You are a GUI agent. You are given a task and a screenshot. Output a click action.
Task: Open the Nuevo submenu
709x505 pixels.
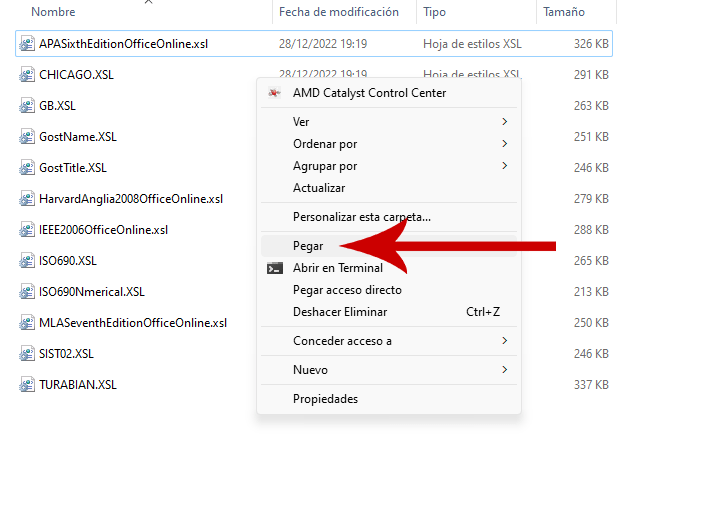pos(504,370)
